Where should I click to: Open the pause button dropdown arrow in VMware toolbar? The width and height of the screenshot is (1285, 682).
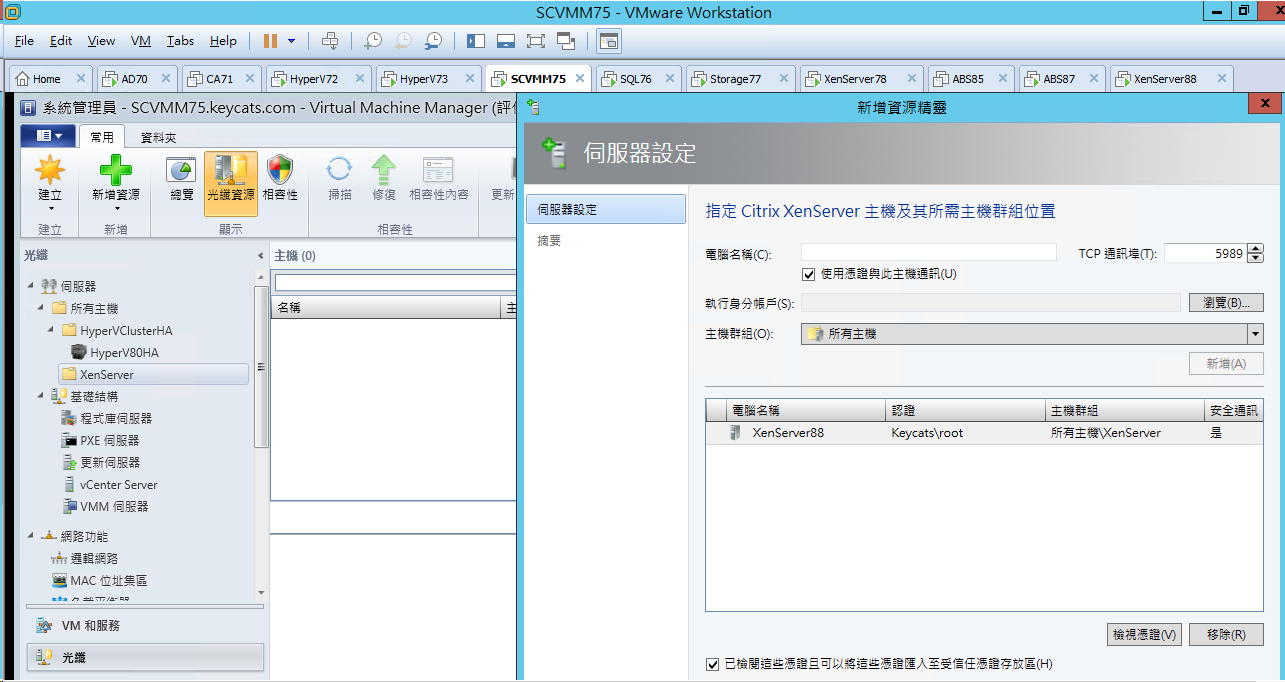[x=292, y=41]
